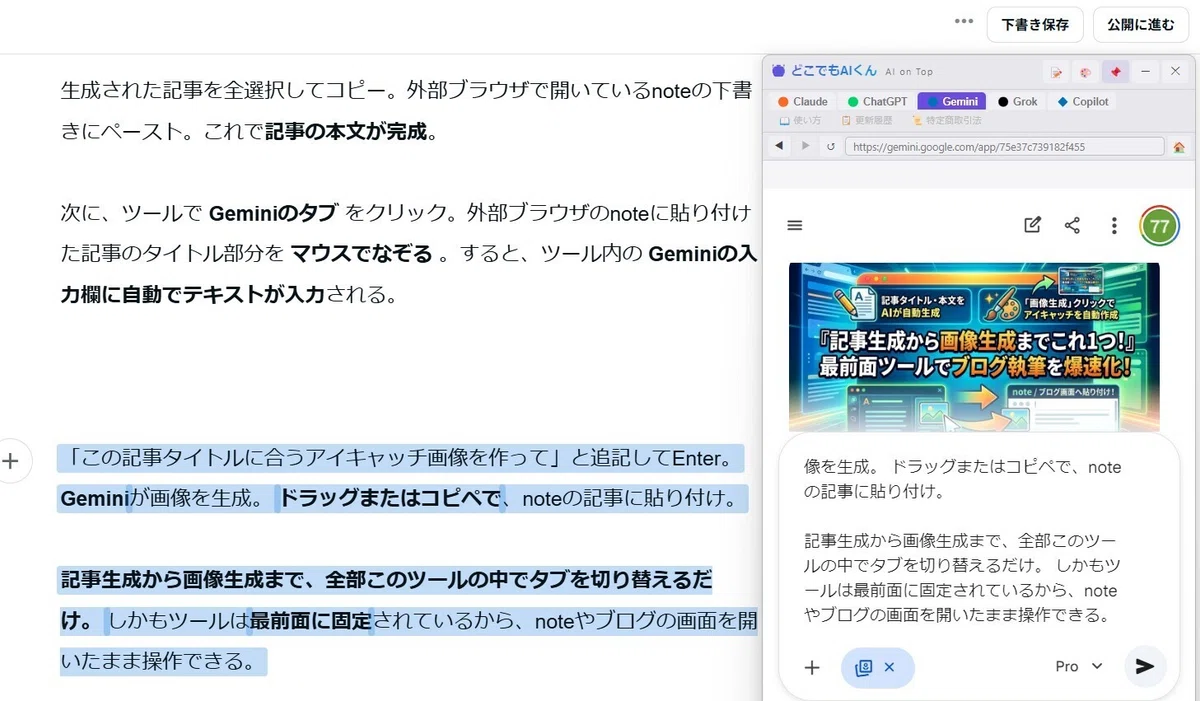Click the plus insert button beside the paragraph
This screenshot has height=701, width=1200.
(10, 461)
